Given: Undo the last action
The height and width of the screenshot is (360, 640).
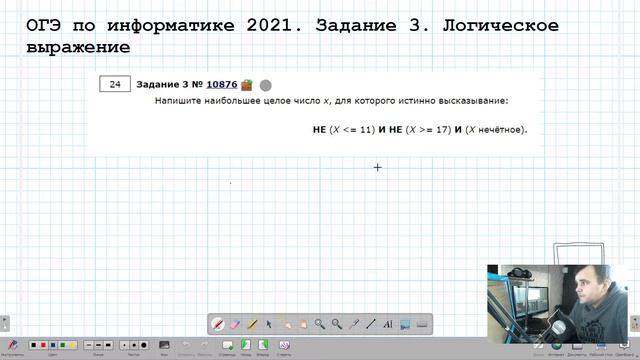Looking at the screenshot, I should 186,345.
